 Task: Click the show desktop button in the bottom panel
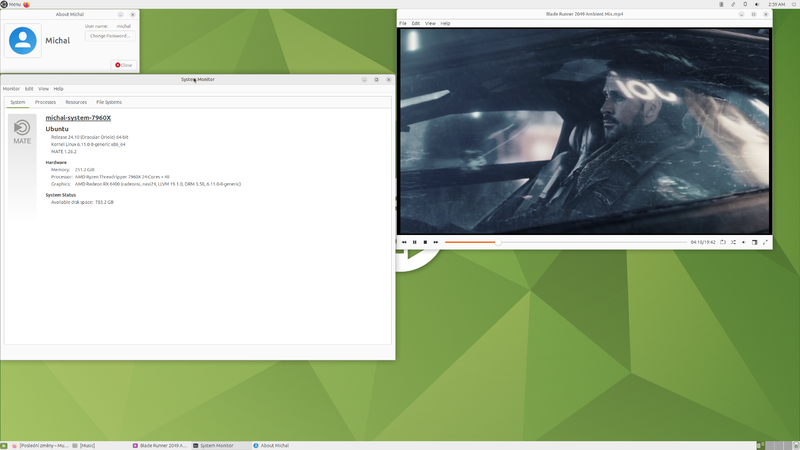pos(4,445)
